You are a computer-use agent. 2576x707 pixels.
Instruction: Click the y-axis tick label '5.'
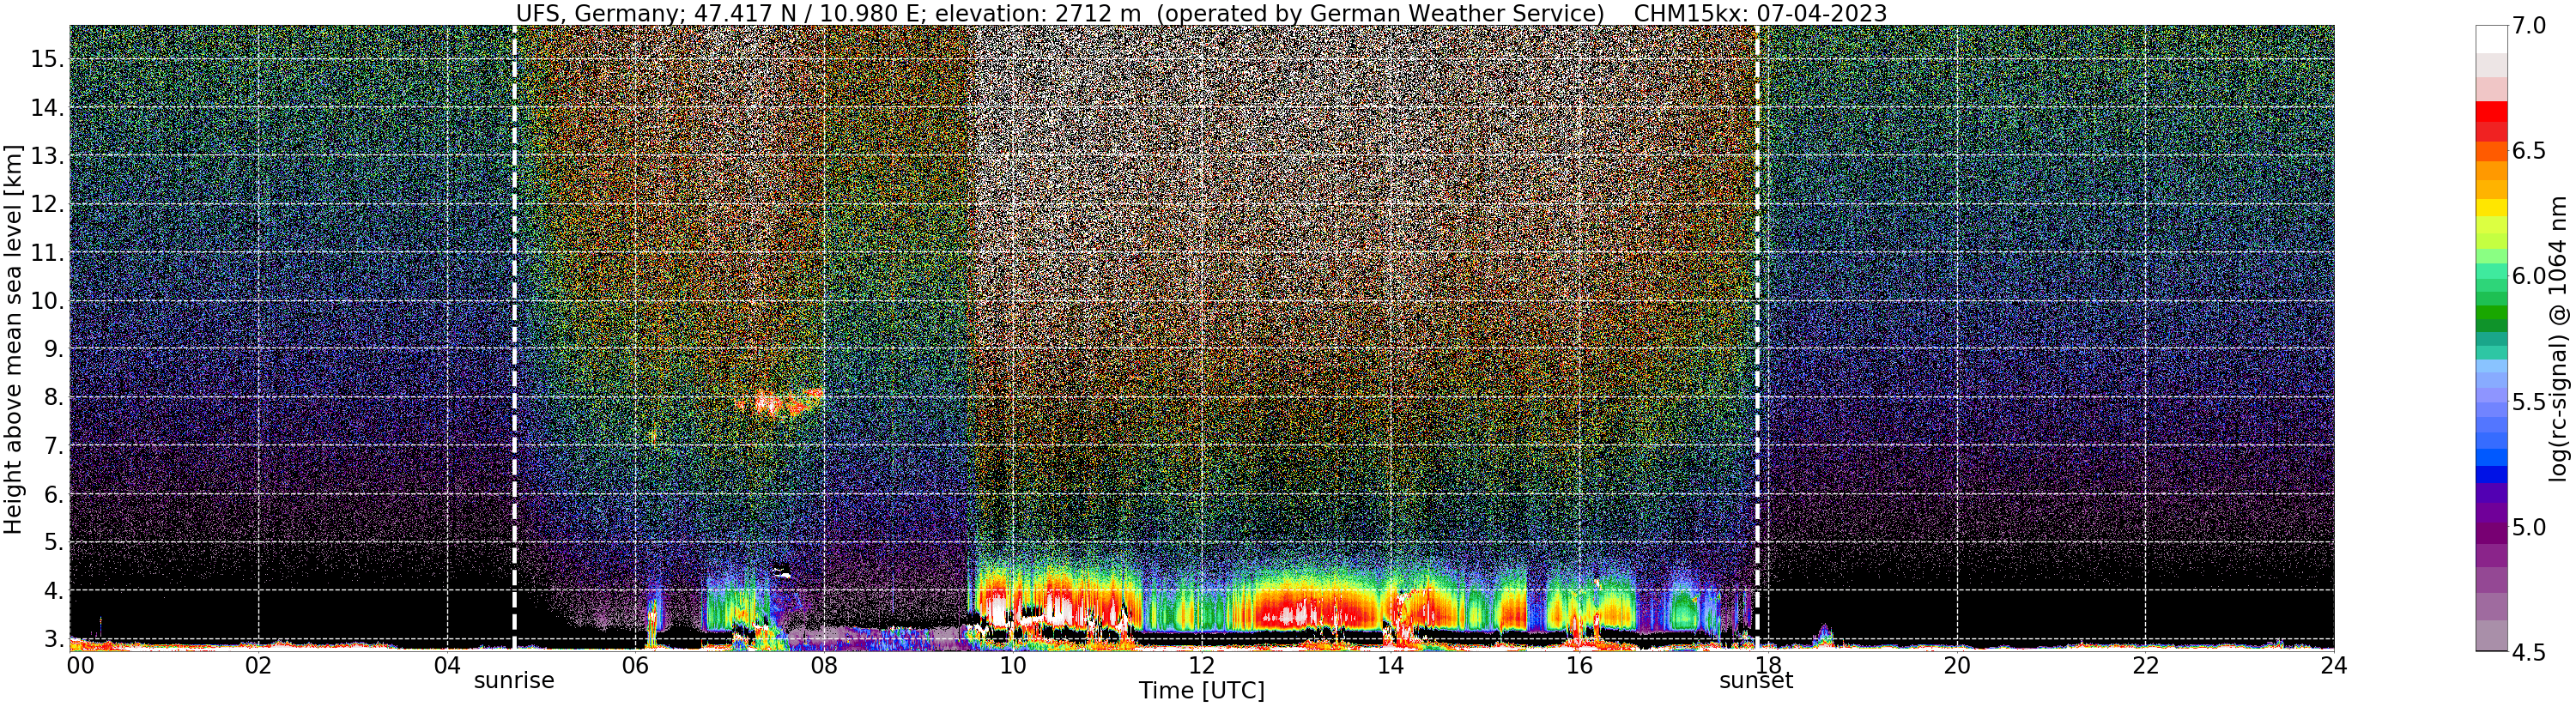coord(54,542)
